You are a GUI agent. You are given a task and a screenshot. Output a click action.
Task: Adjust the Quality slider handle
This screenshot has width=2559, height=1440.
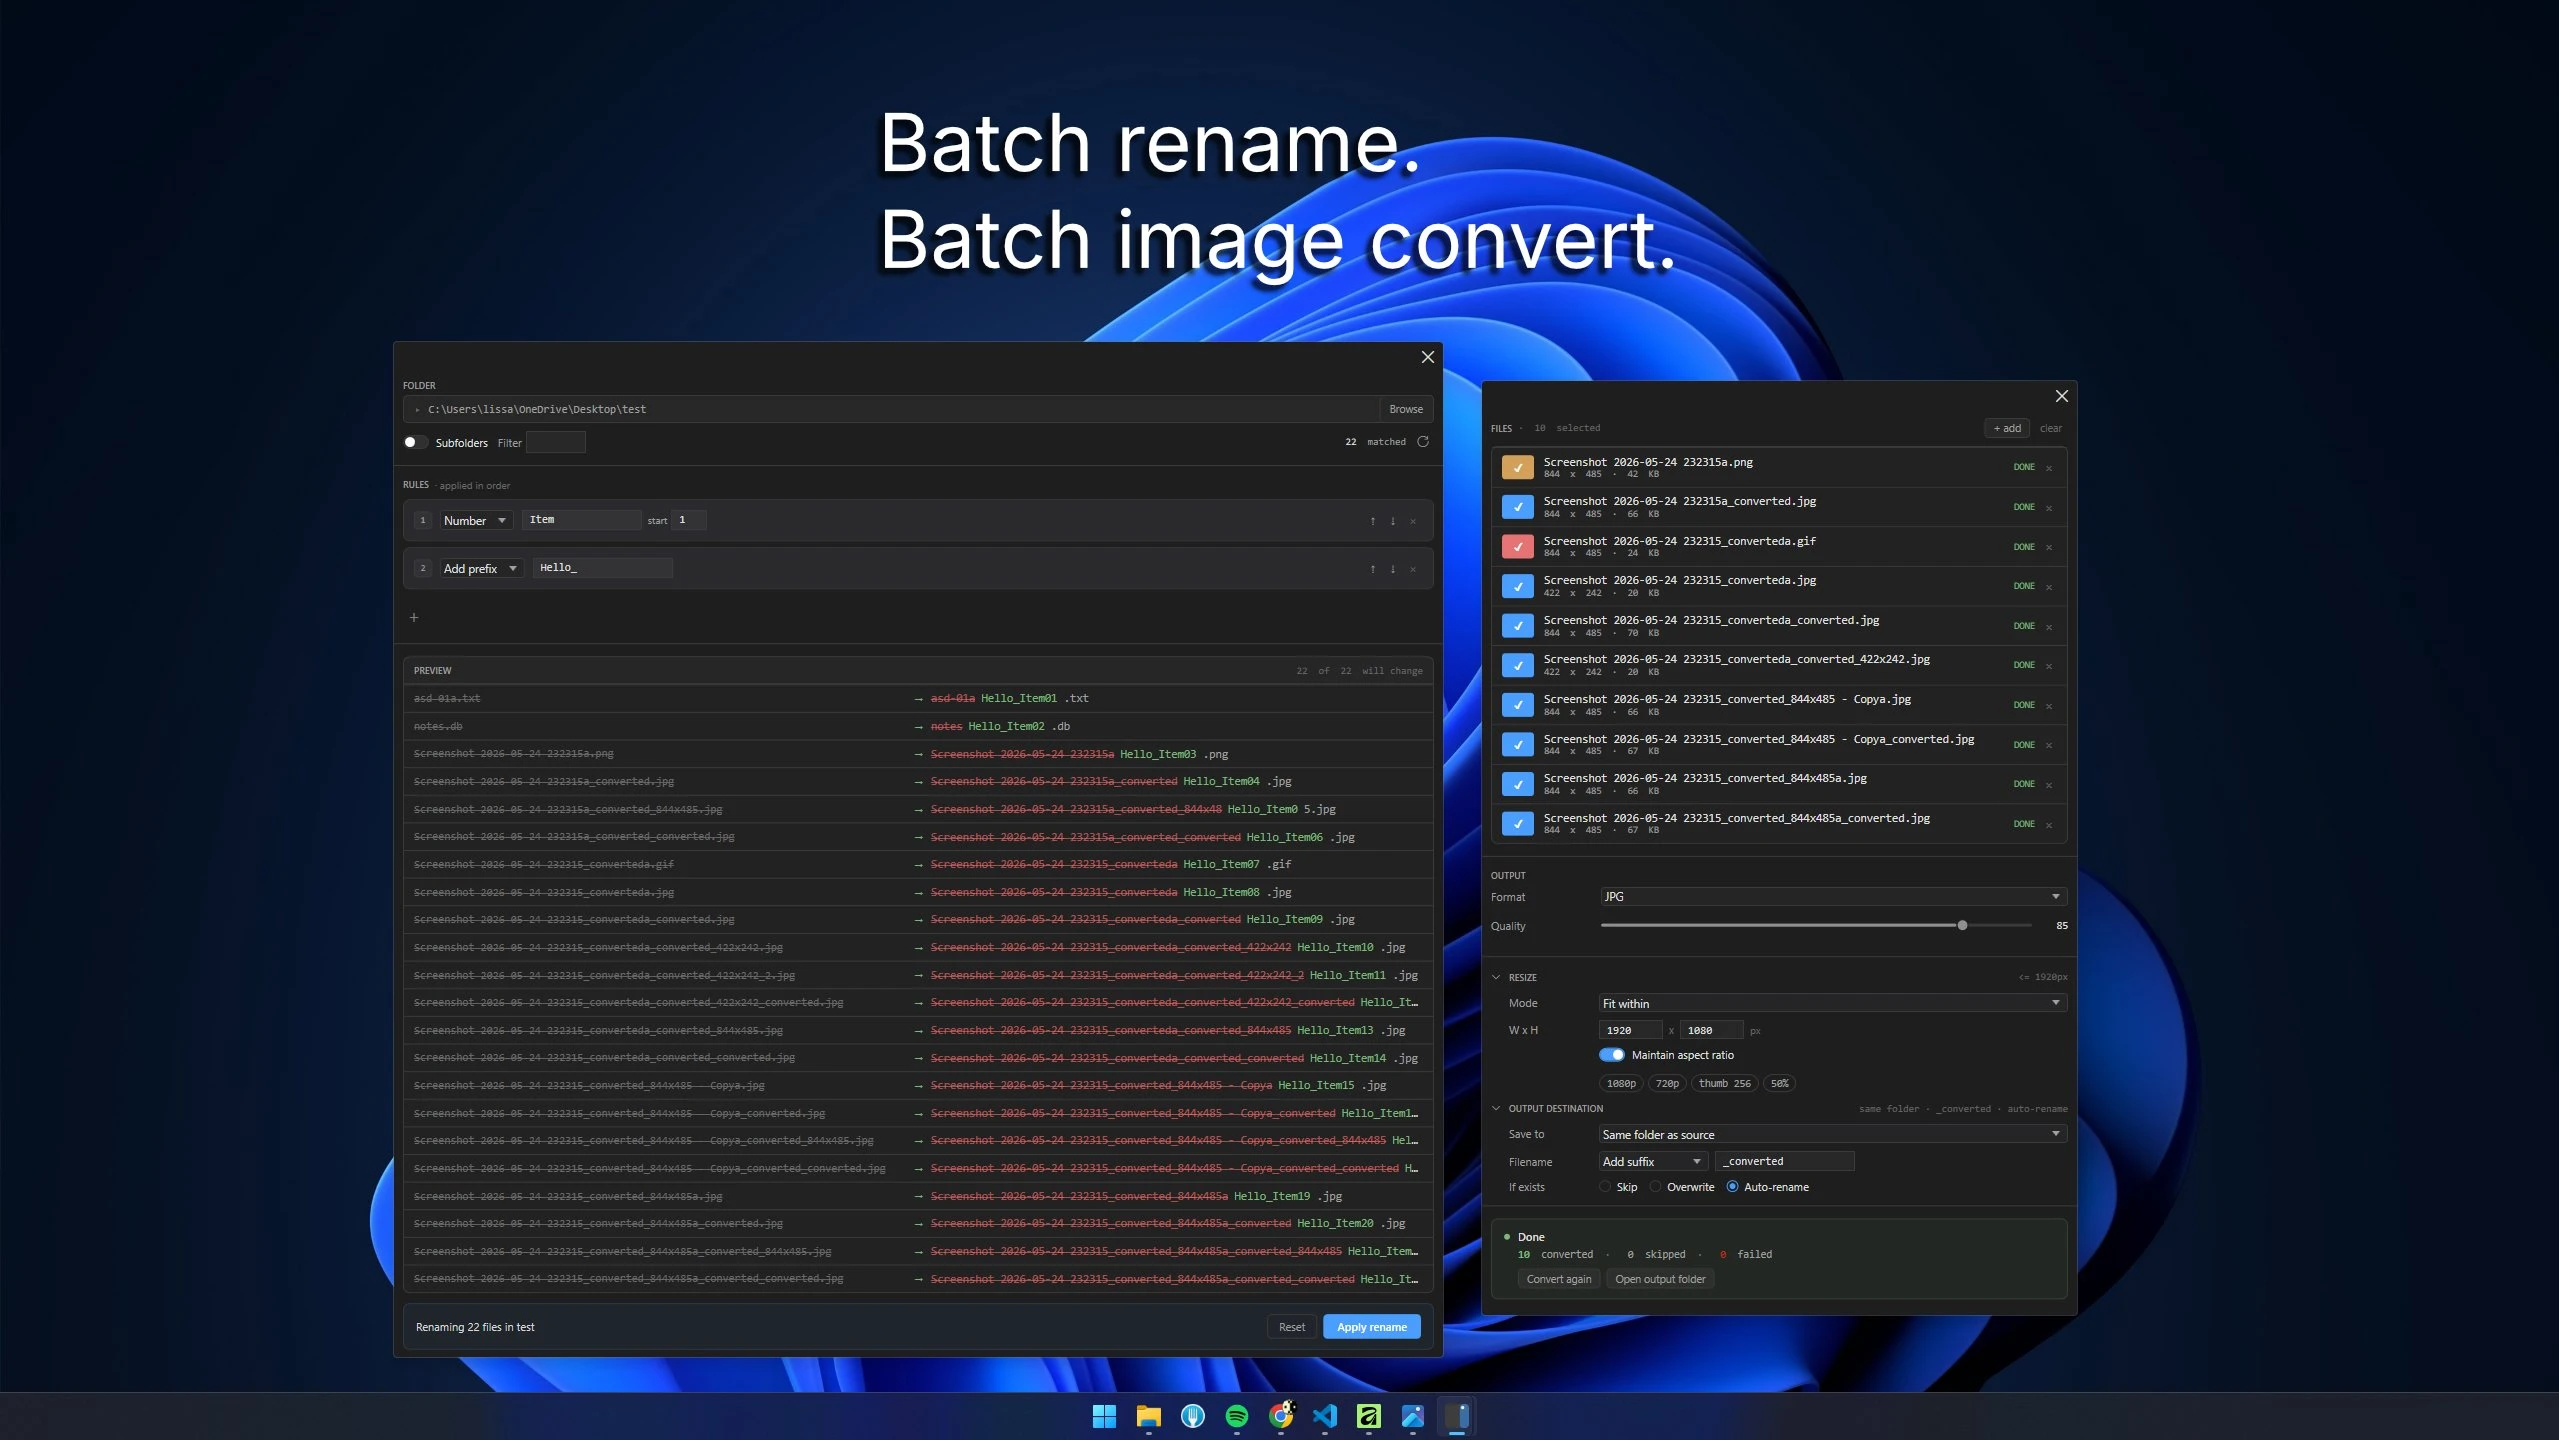point(1962,926)
